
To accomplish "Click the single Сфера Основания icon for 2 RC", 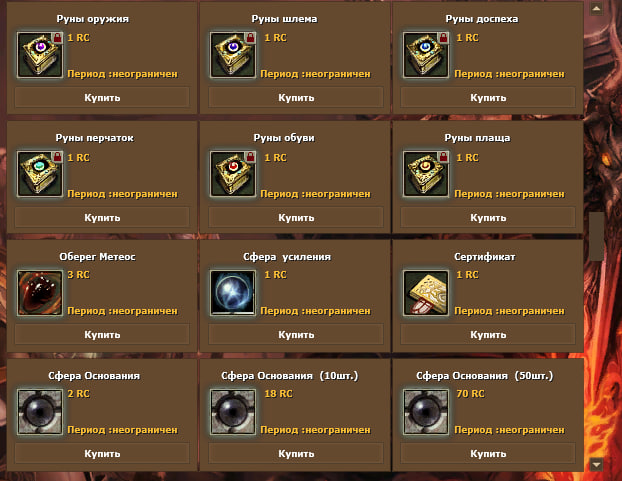I will click(40, 412).
